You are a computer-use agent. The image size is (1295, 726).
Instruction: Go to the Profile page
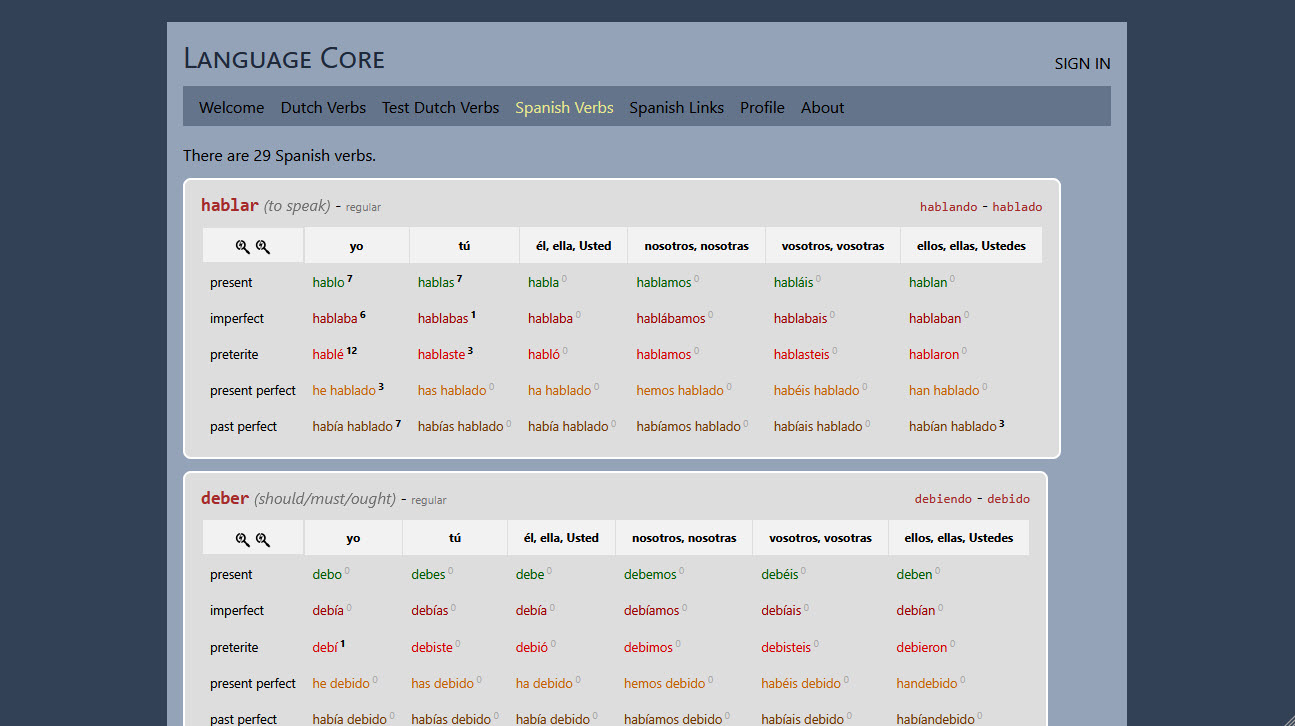762,107
